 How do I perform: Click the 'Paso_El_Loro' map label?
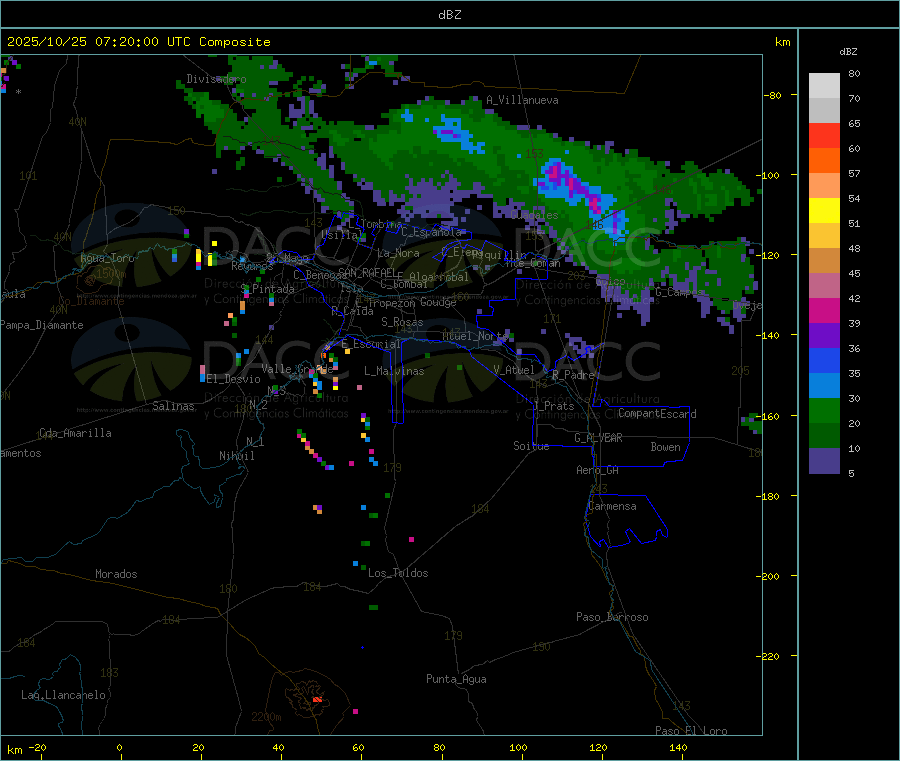(691, 731)
